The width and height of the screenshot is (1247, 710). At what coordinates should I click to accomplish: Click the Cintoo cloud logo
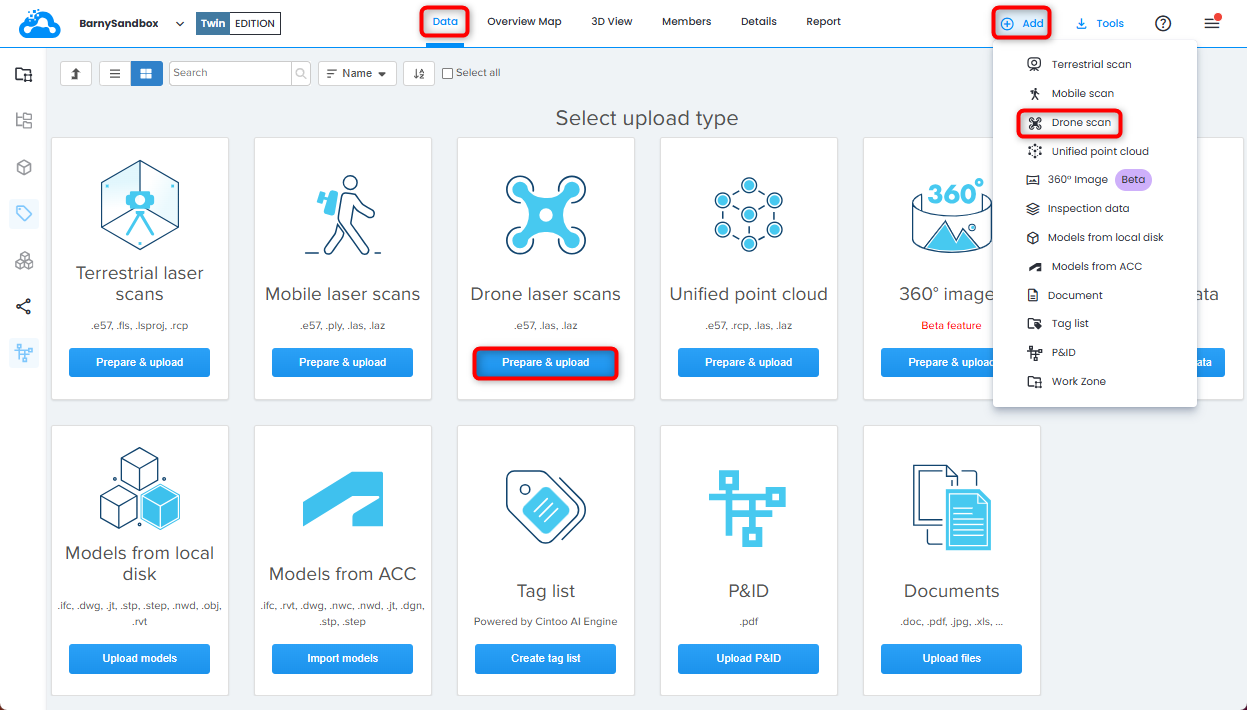pos(40,23)
